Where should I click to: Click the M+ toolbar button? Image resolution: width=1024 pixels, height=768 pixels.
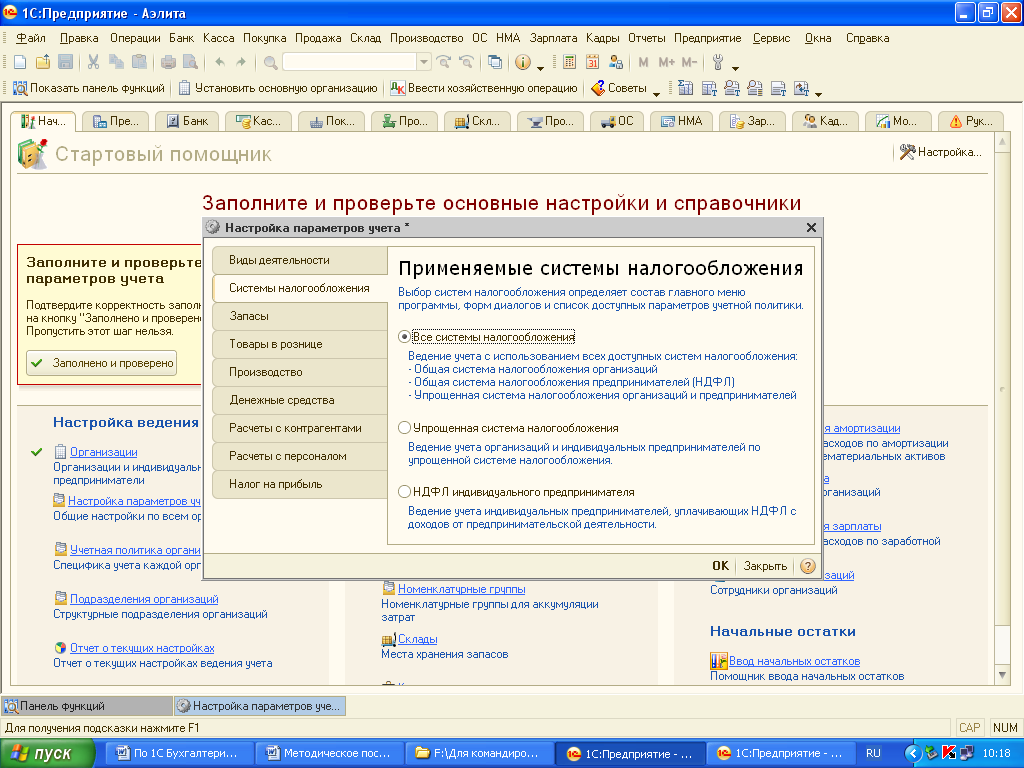point(667,62)
